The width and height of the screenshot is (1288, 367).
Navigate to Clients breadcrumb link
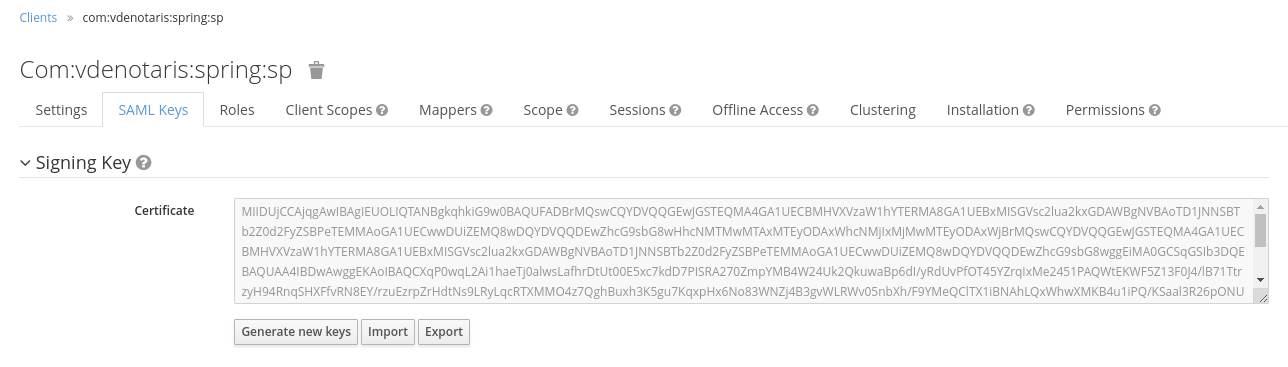38,18
